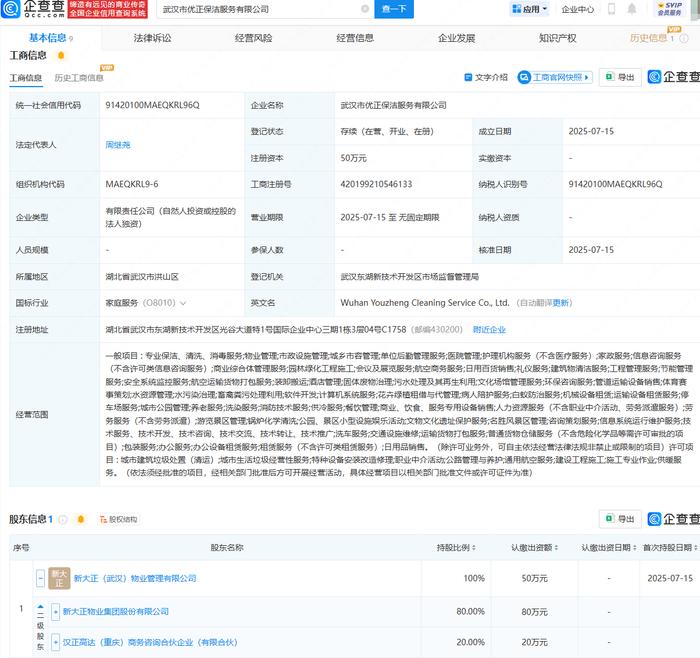This screenshot has height=658, width=700.
Task: Open 新大正物业集团股份有限公司 link
Action: (x=116, y=612)
